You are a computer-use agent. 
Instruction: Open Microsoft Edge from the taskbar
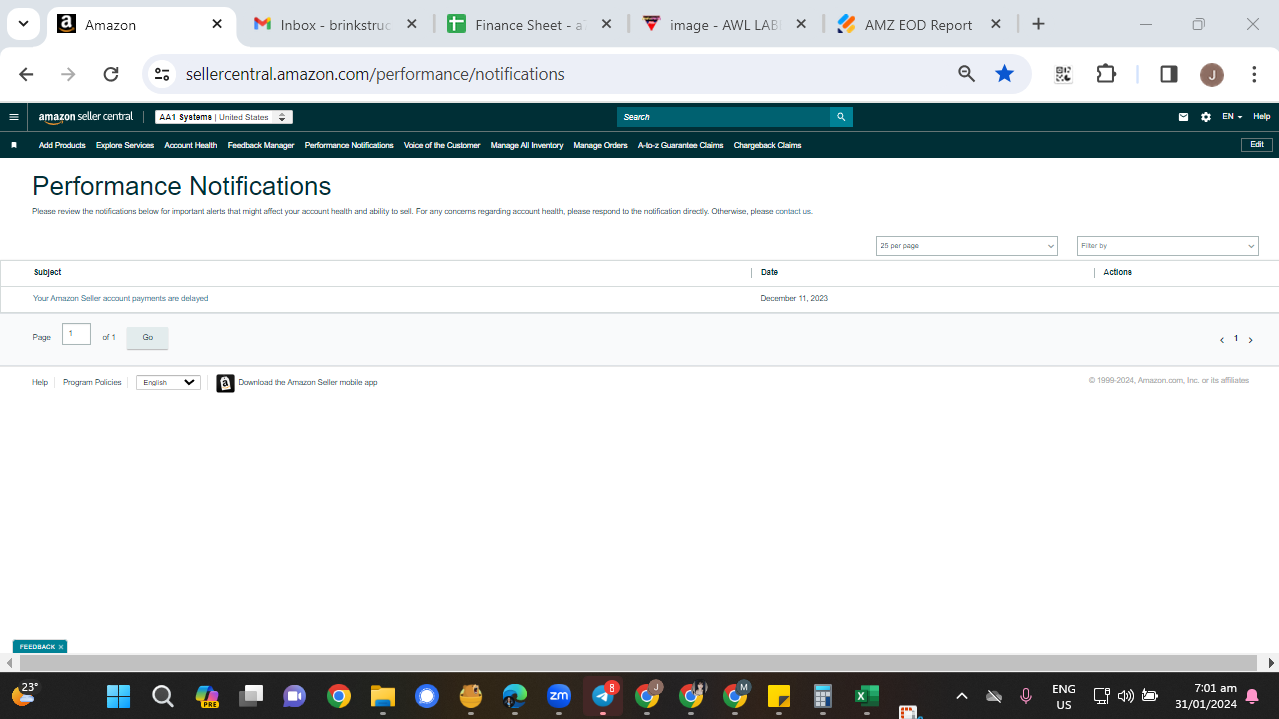coord(515,695)
